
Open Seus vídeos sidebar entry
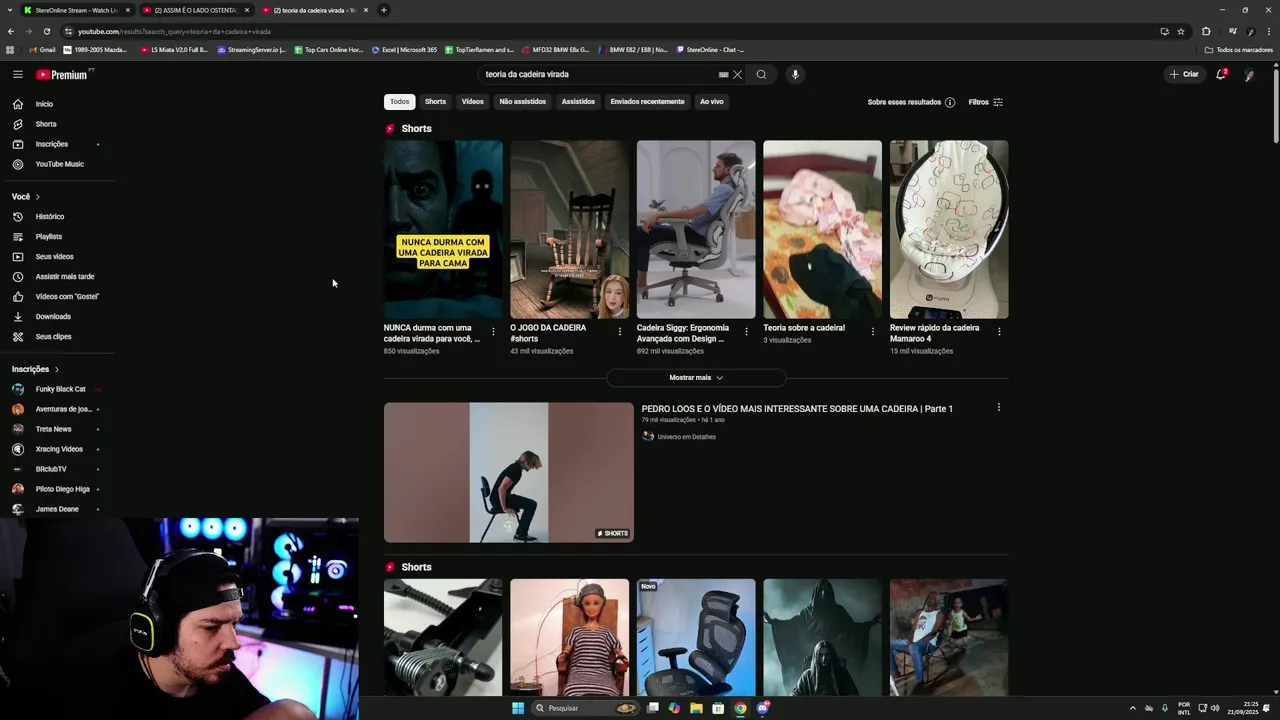tap(56, 256)
